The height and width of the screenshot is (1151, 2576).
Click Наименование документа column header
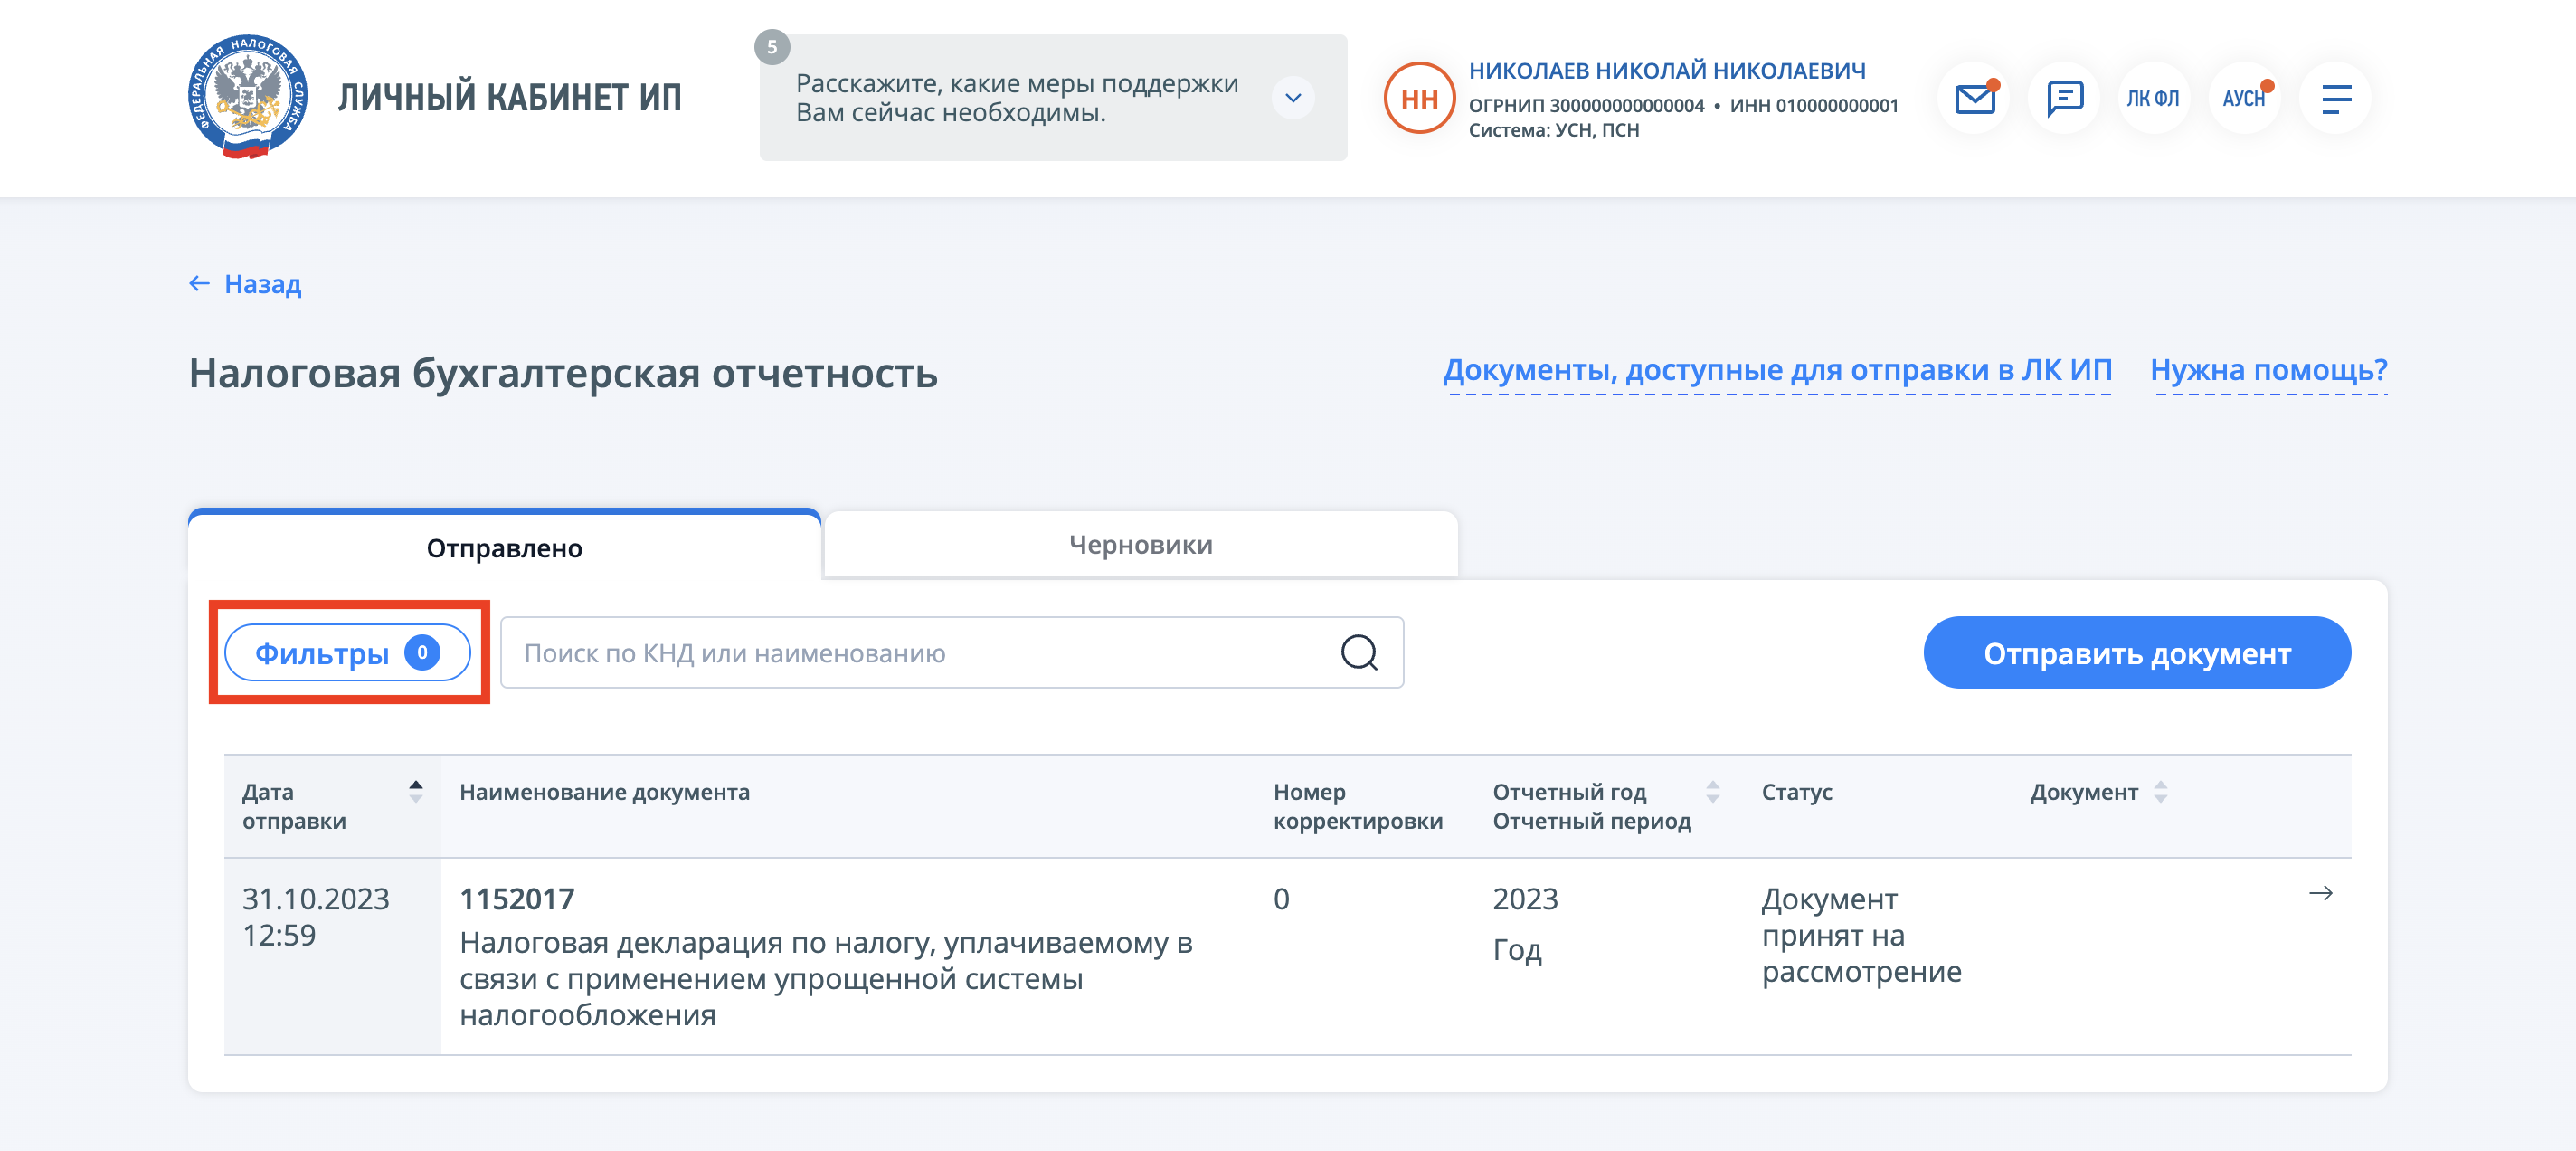604,791
